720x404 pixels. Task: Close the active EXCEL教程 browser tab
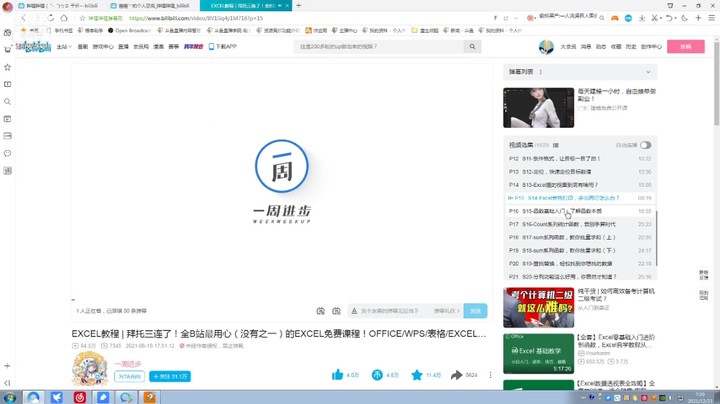287,6
